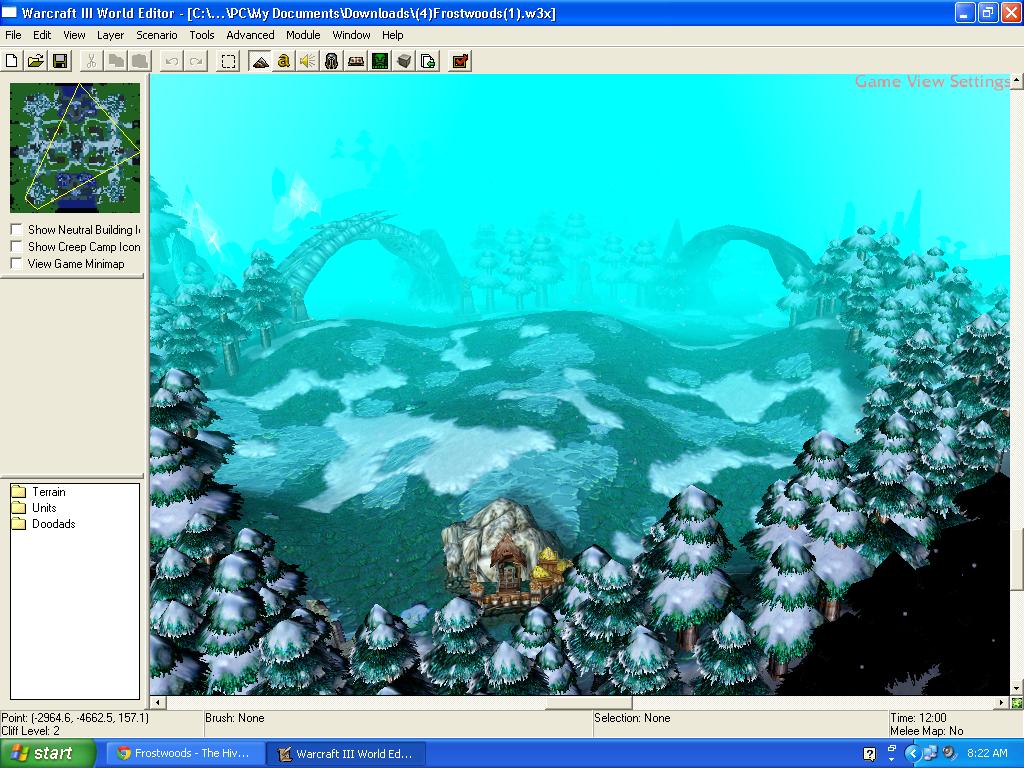Open the Module menu

click(x=303, y=35)
